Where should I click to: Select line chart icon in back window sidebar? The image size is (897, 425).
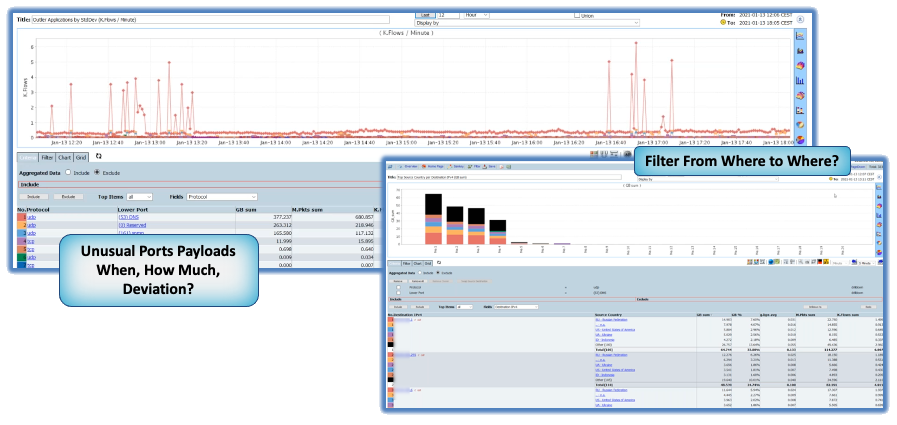(800, 35)
